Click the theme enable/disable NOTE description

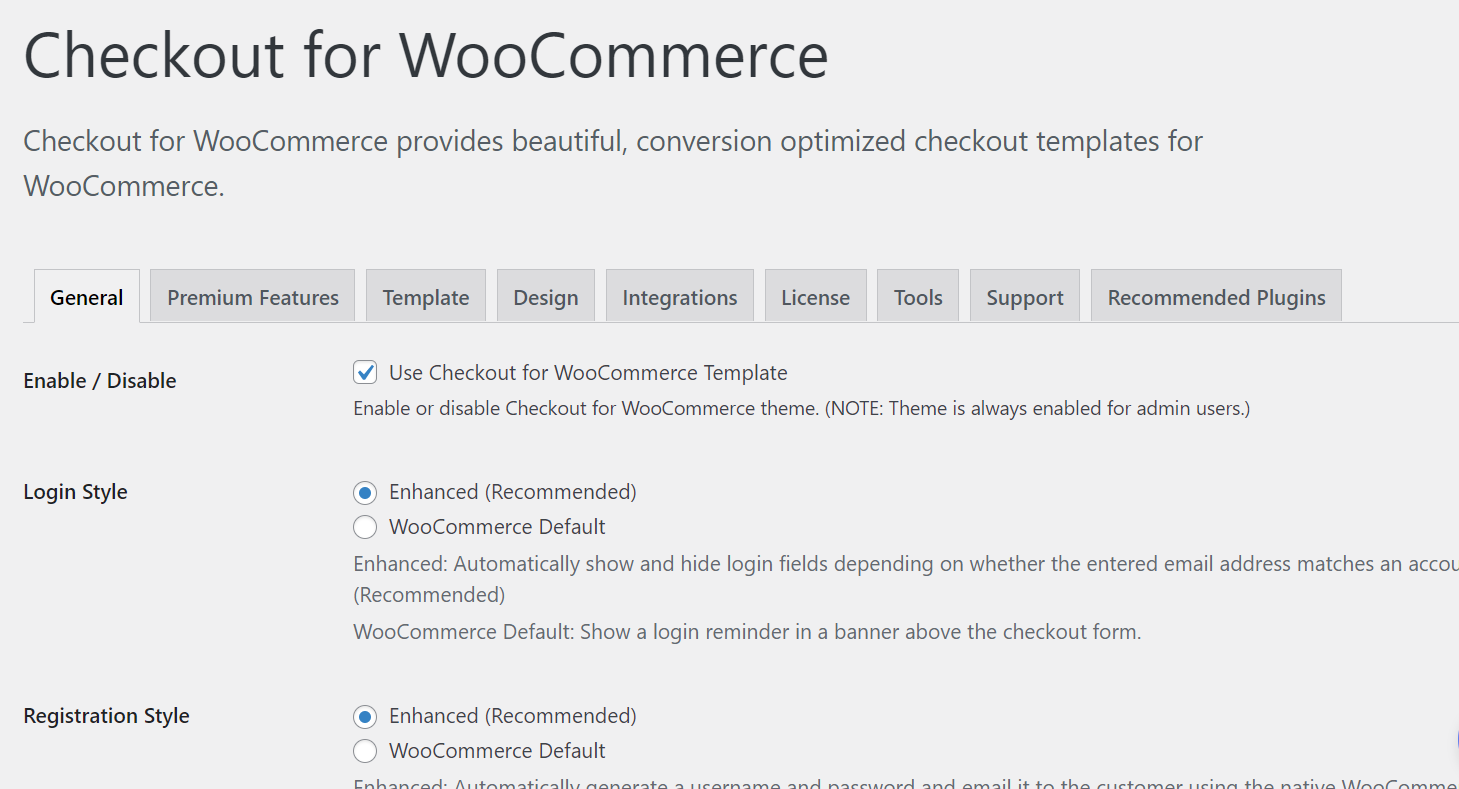pyautogui.click(x=802, y=408)
